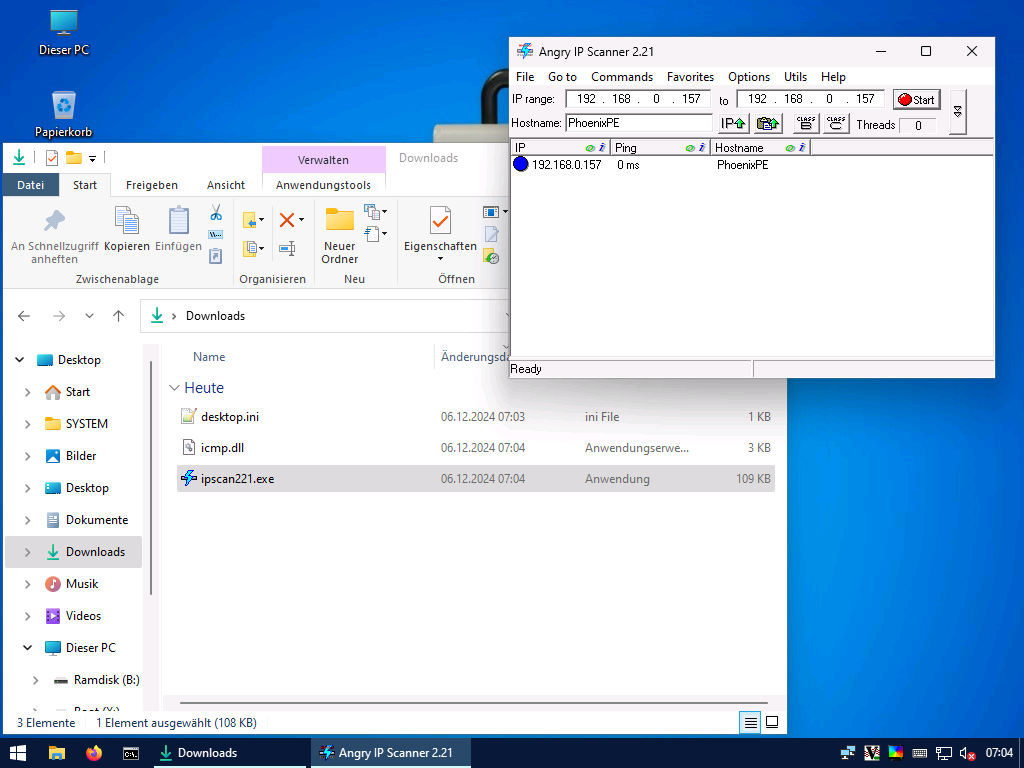
Task: Click the Class B range button
Action: pyautogui.click(x=806, y=124)
